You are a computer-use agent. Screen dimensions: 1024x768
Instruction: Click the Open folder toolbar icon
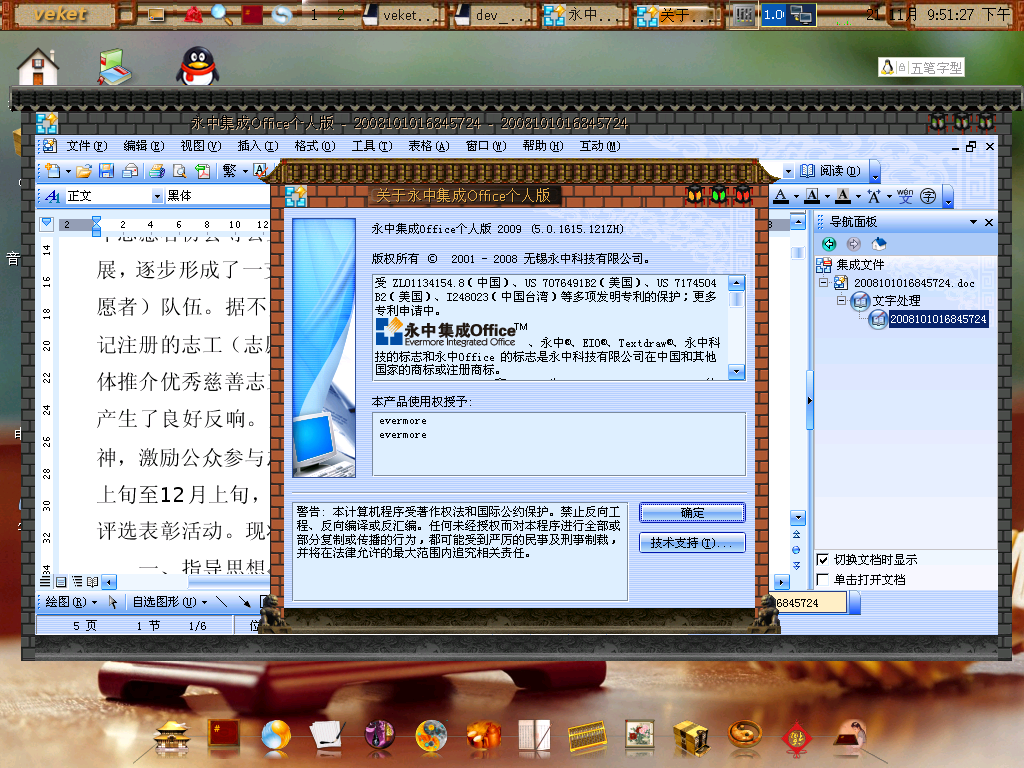pyautogui.click(x=84, y=171)
